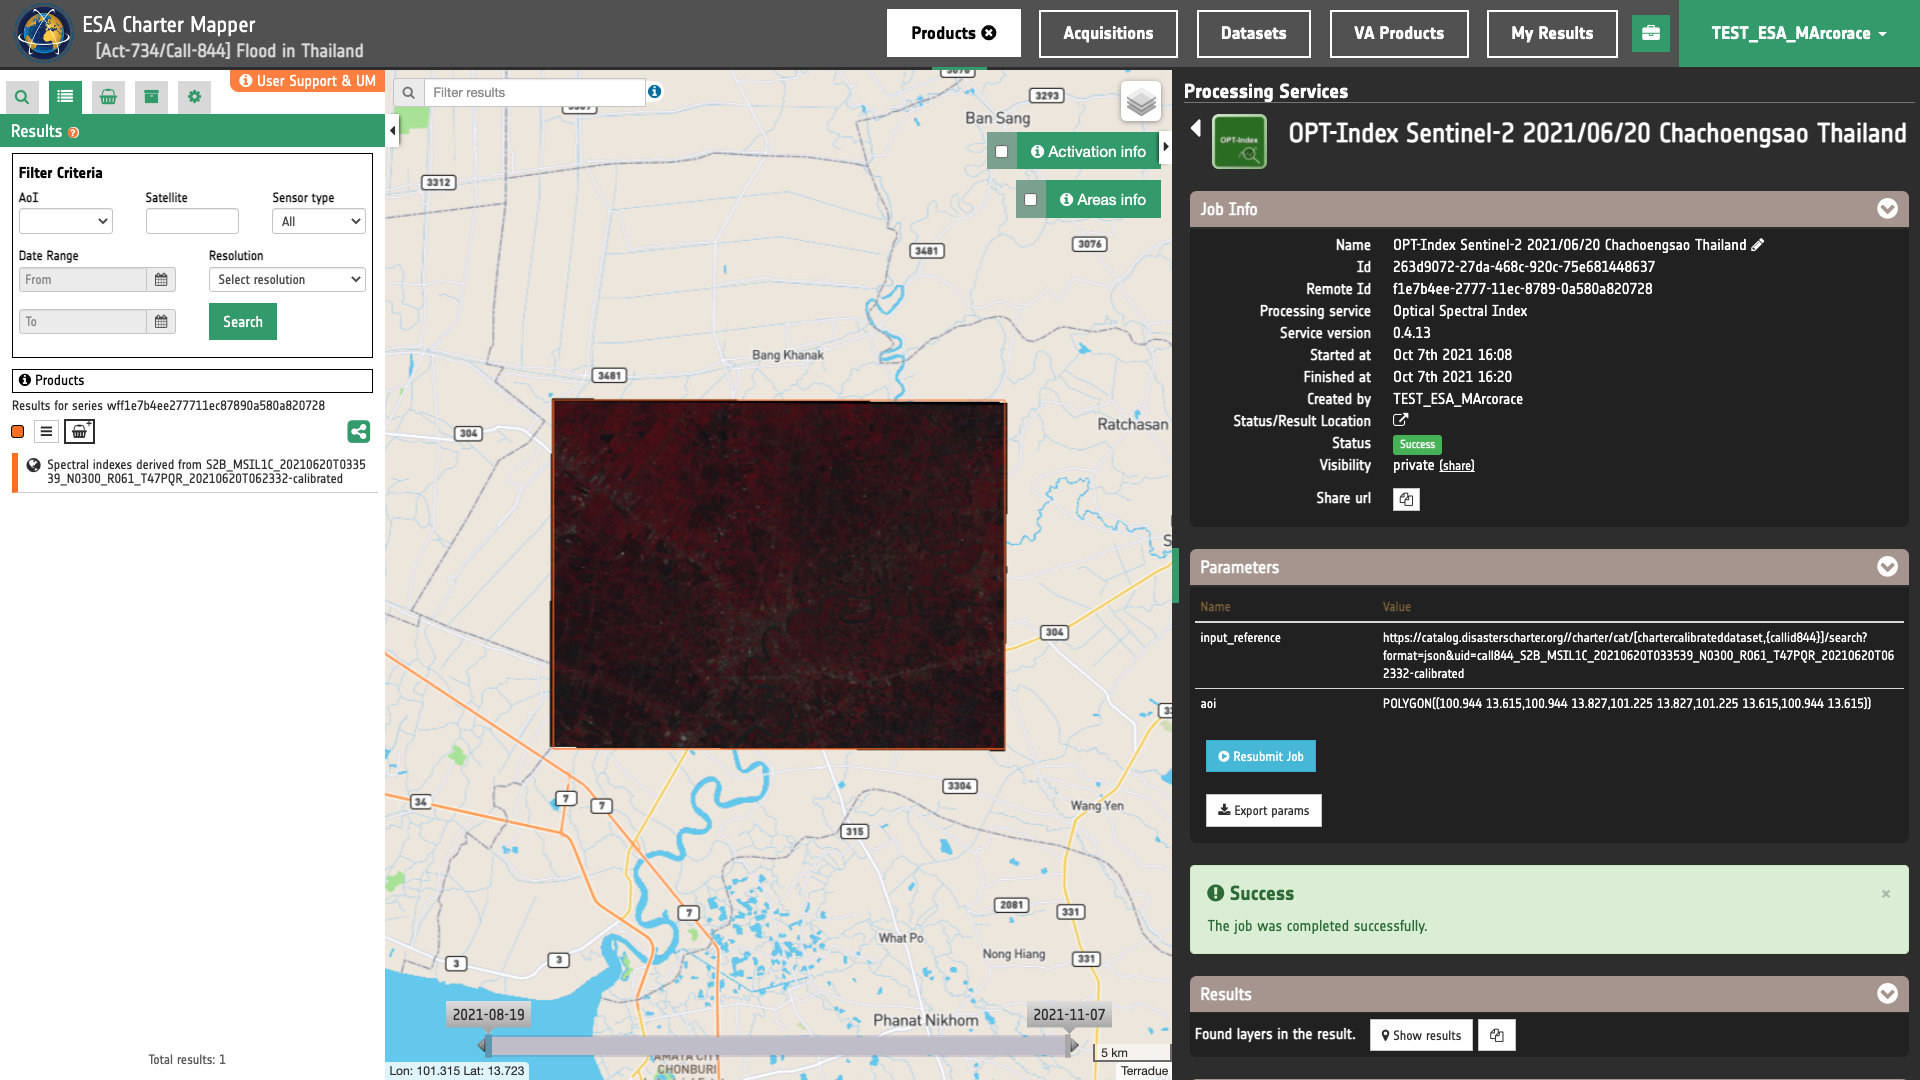Toggle the orange select-all results checkbox
Image resolution: width=1920 pixels, height=1080 pixels.
(x=18, y=432)
